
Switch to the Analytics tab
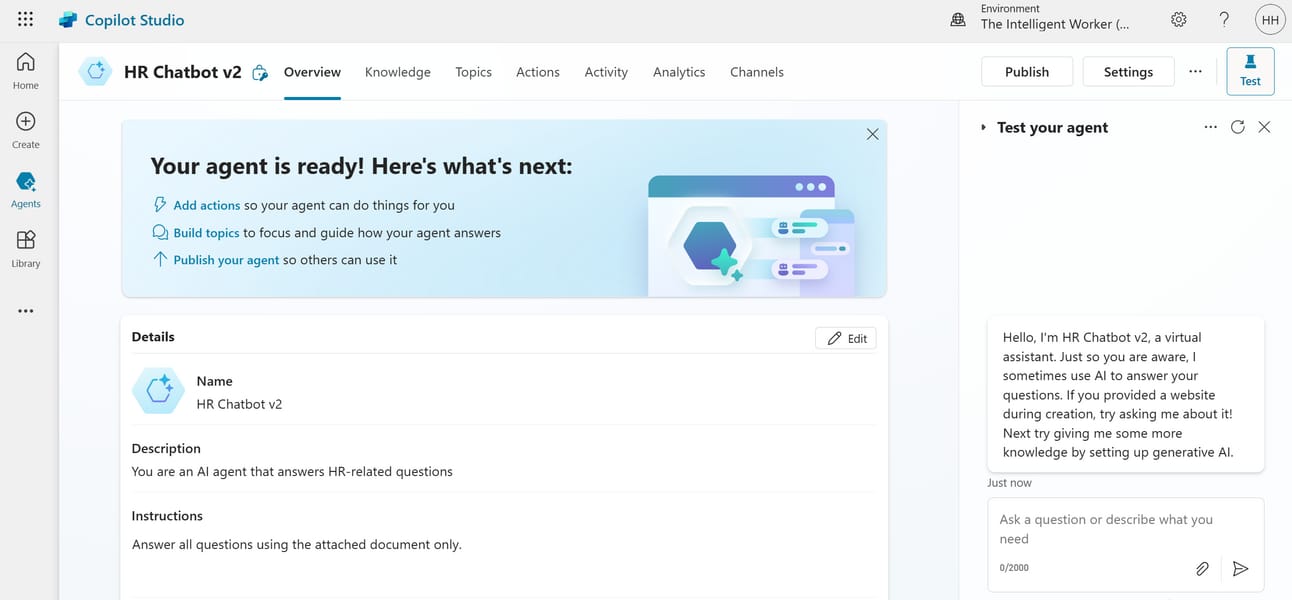click(x=679, y=72)
